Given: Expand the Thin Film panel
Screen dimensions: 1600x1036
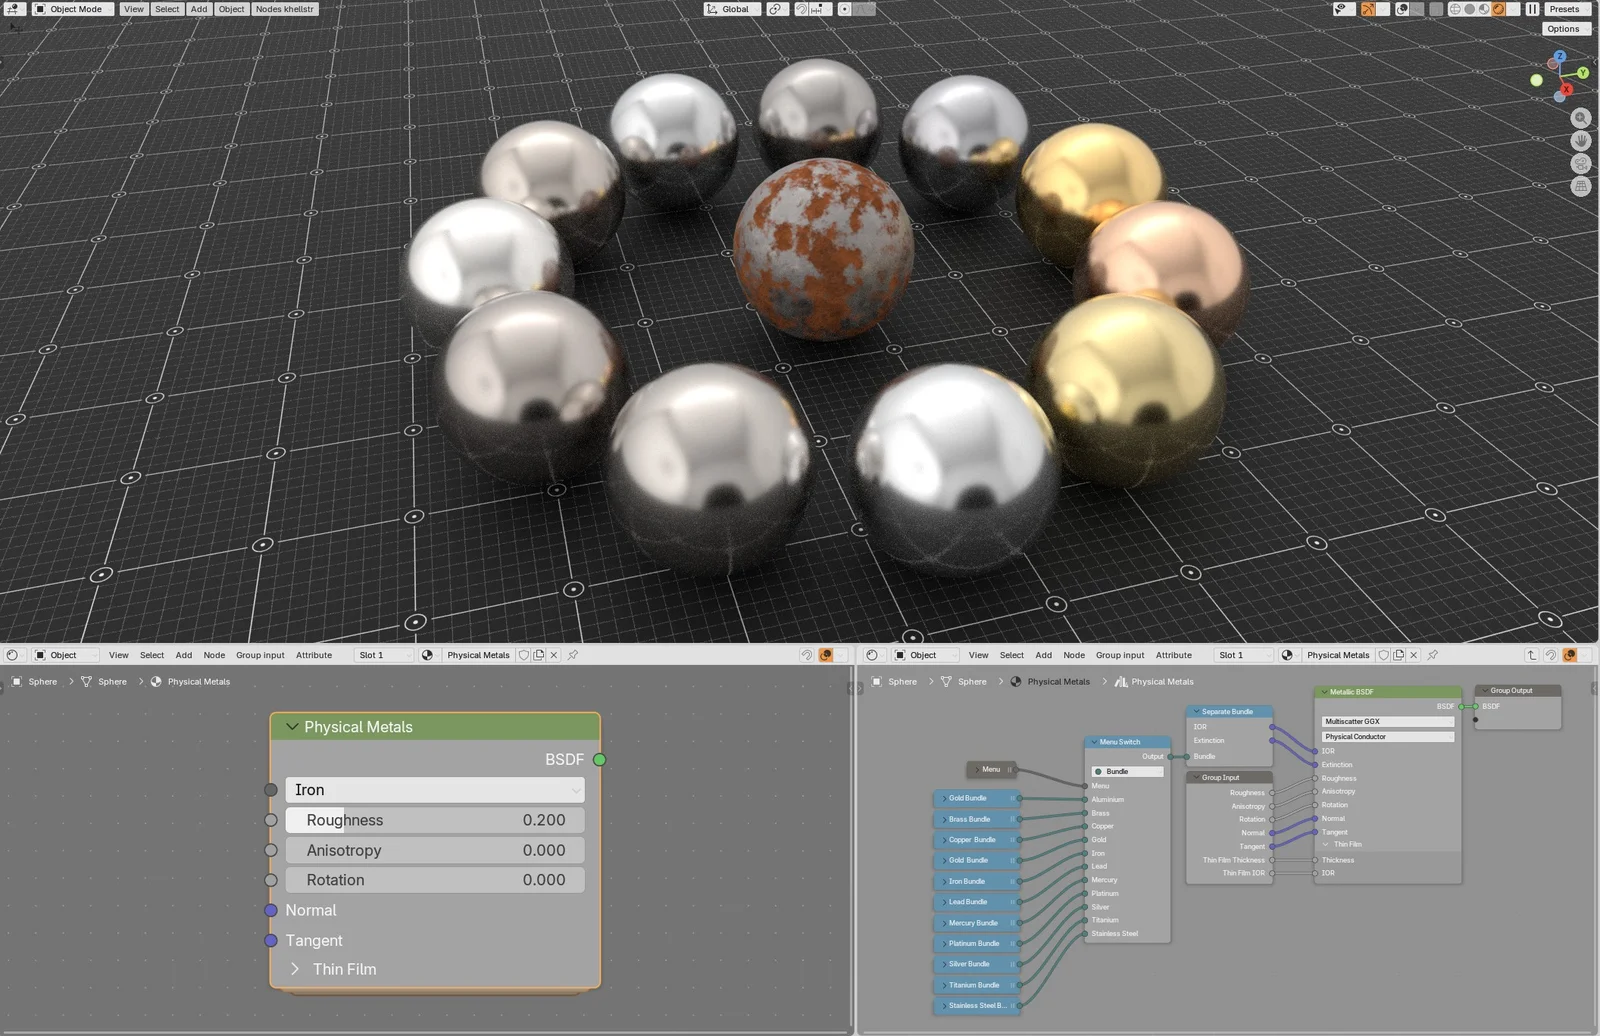Looking at the screenshot, I should (x=295, y=969).
